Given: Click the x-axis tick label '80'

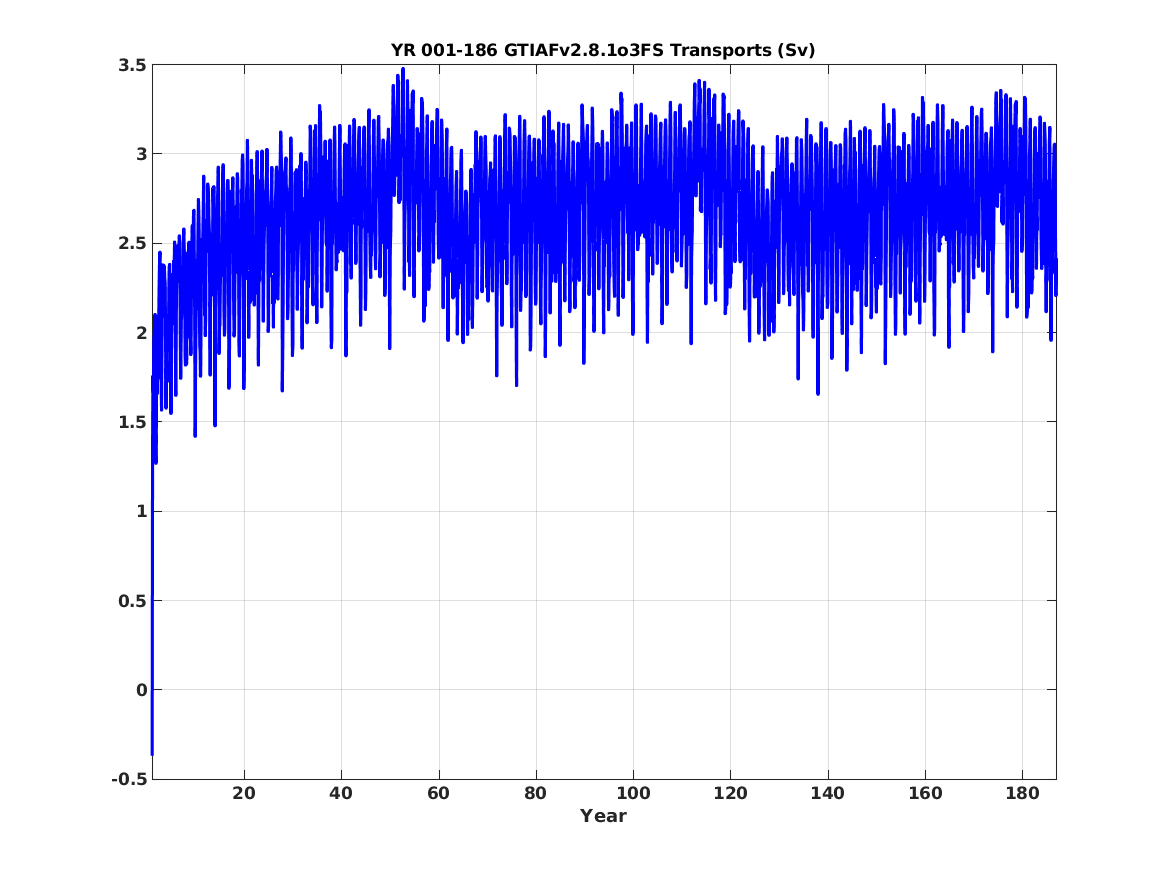Looking at the screenshot, I should tap(535, 794).
